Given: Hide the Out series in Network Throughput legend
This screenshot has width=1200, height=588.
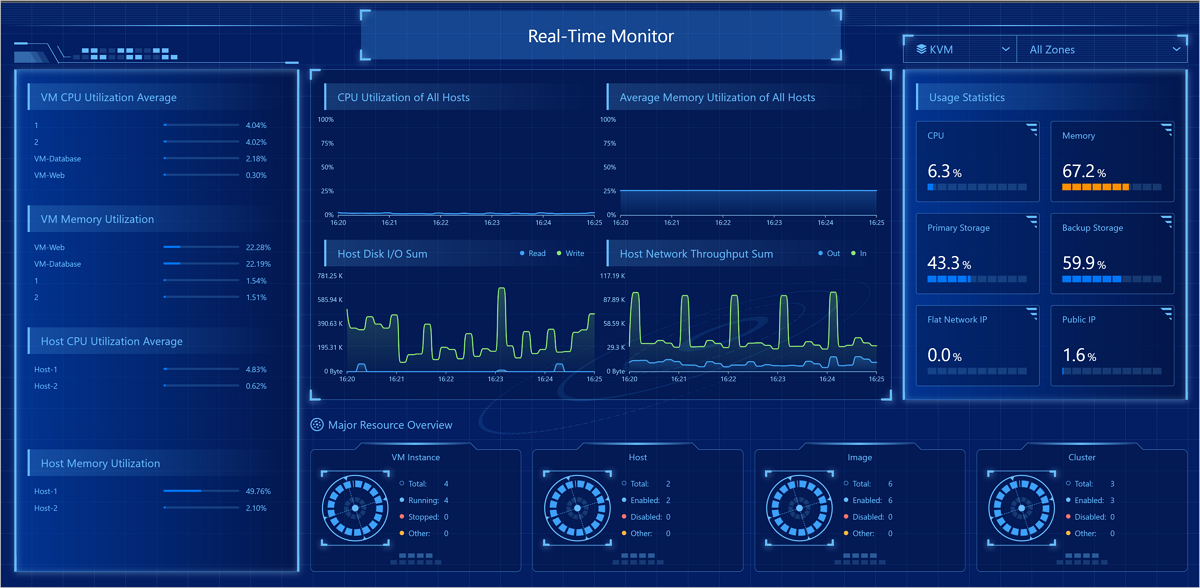Looking at the screenshot, I should (829, 253).
